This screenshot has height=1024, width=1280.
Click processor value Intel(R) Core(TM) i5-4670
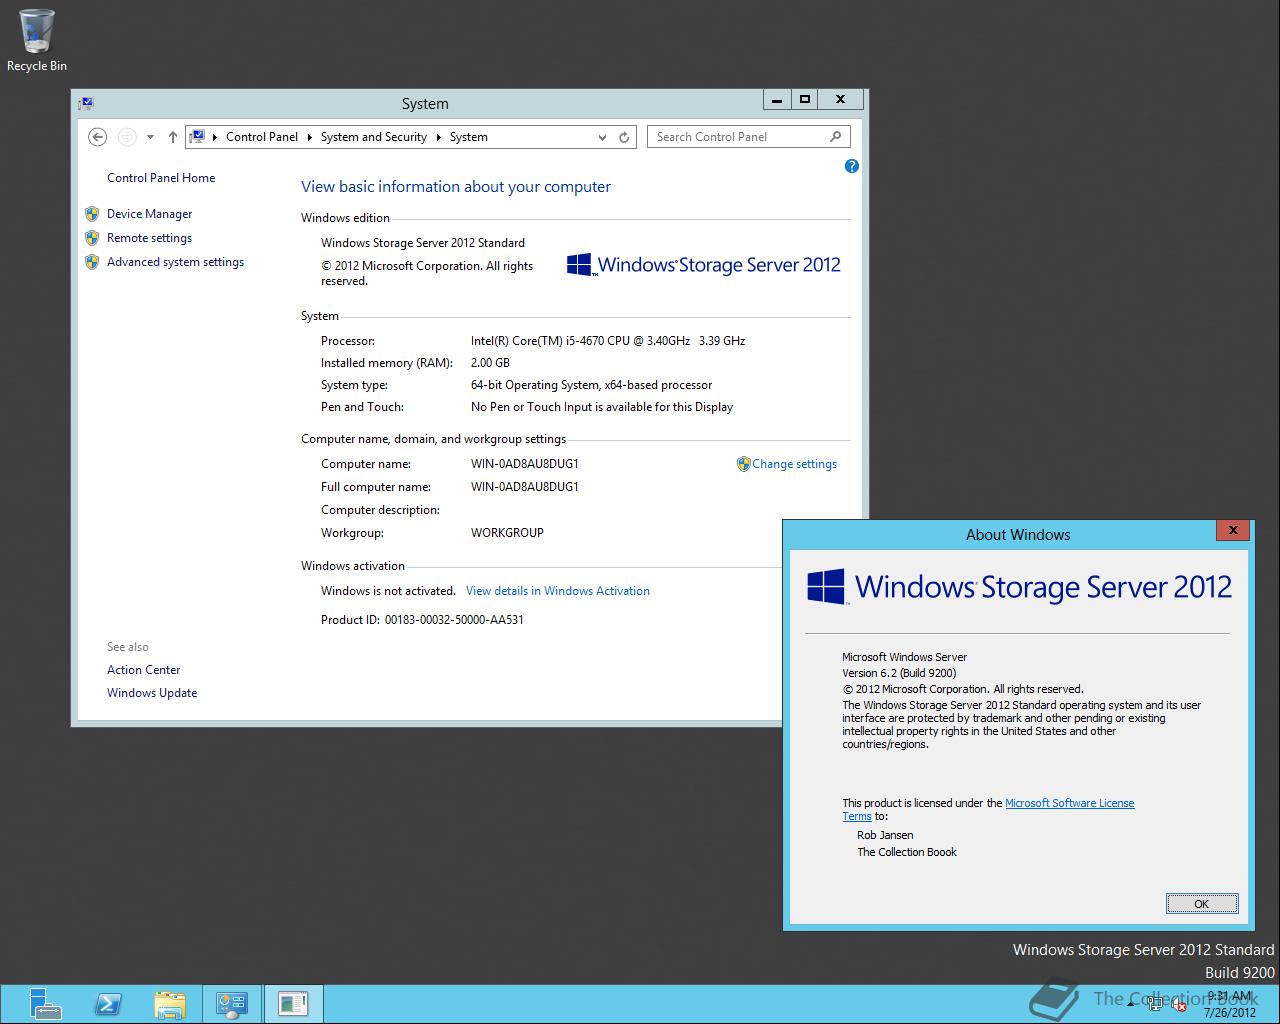click(608, 341)
